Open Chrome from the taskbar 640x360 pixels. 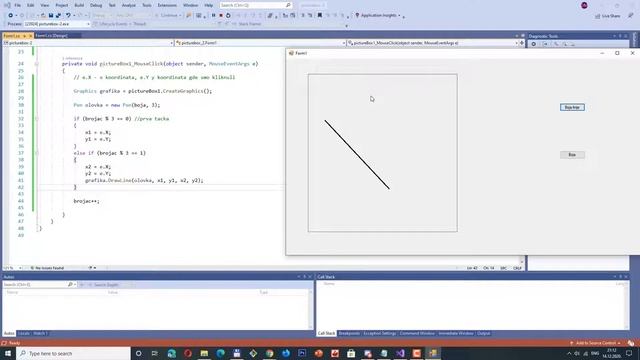tap(269, 353)
